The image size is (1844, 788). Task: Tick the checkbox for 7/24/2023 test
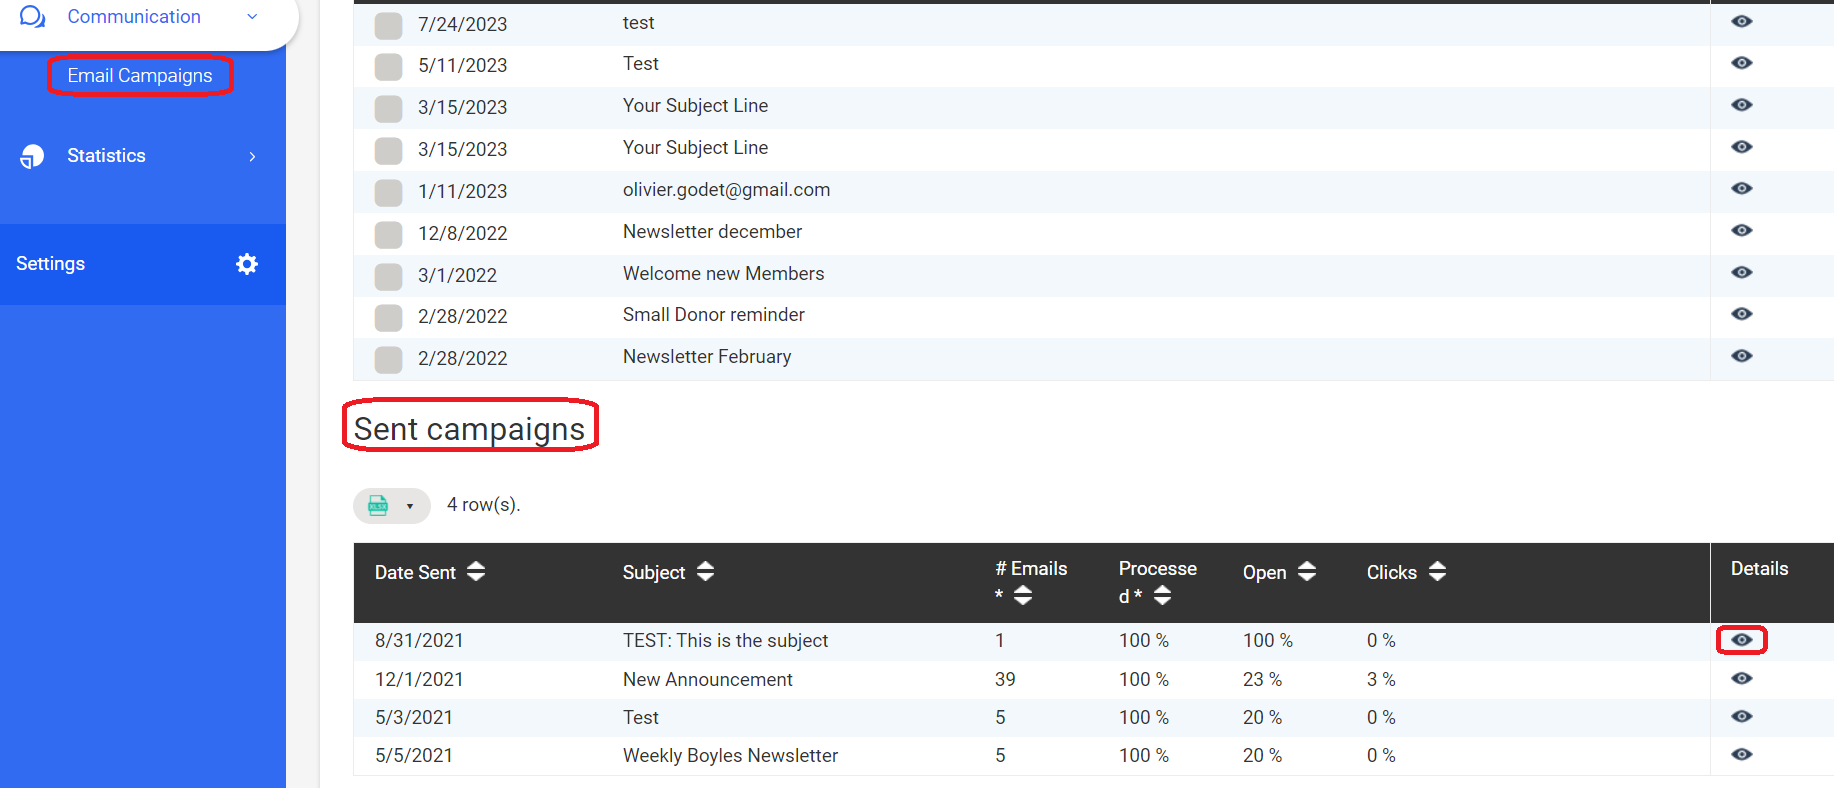[388, 25]
